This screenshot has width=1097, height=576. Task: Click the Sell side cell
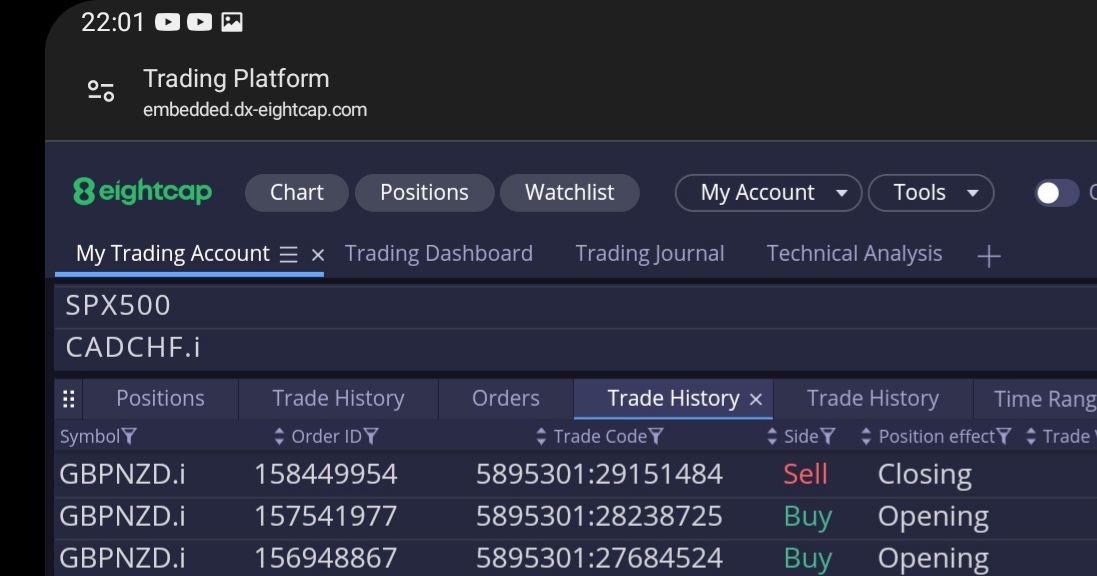click(805, 475)
